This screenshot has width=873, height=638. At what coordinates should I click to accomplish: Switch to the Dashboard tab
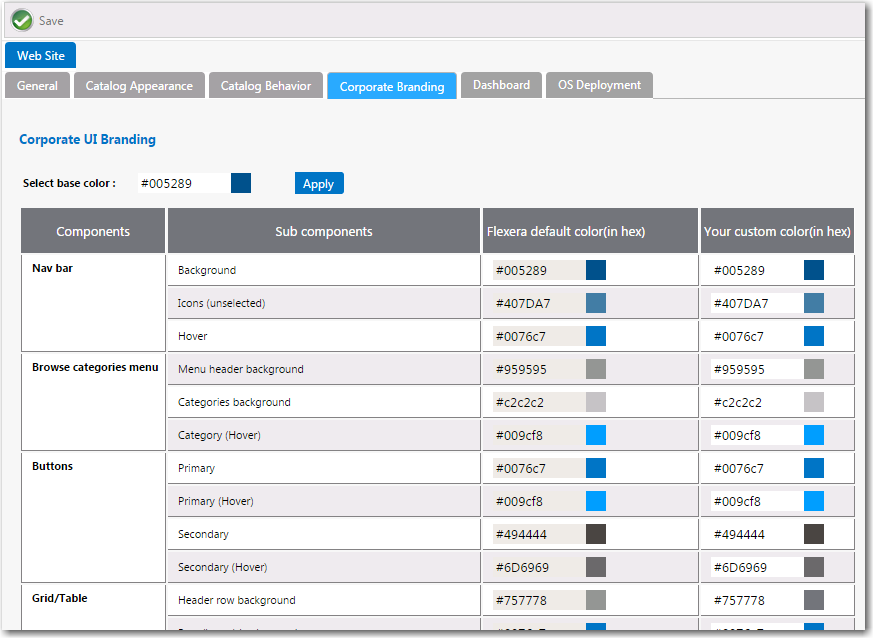tap(501, 85)
